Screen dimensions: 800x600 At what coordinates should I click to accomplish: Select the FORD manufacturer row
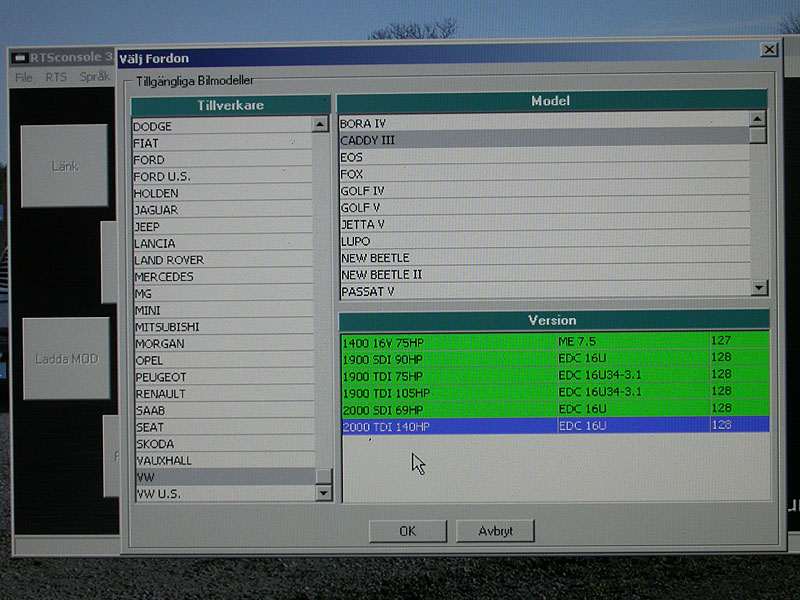click(222, 160)
